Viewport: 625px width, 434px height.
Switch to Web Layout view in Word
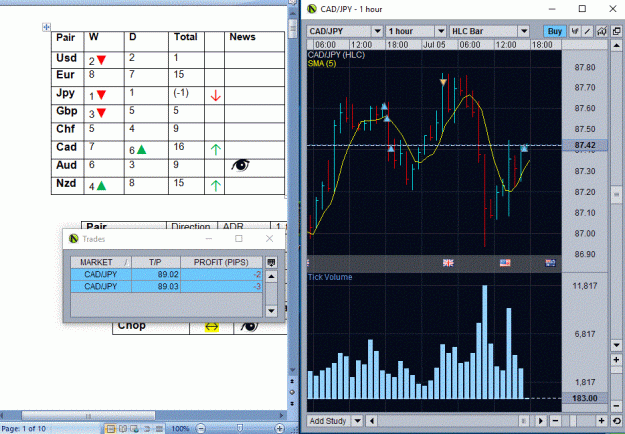135,429
